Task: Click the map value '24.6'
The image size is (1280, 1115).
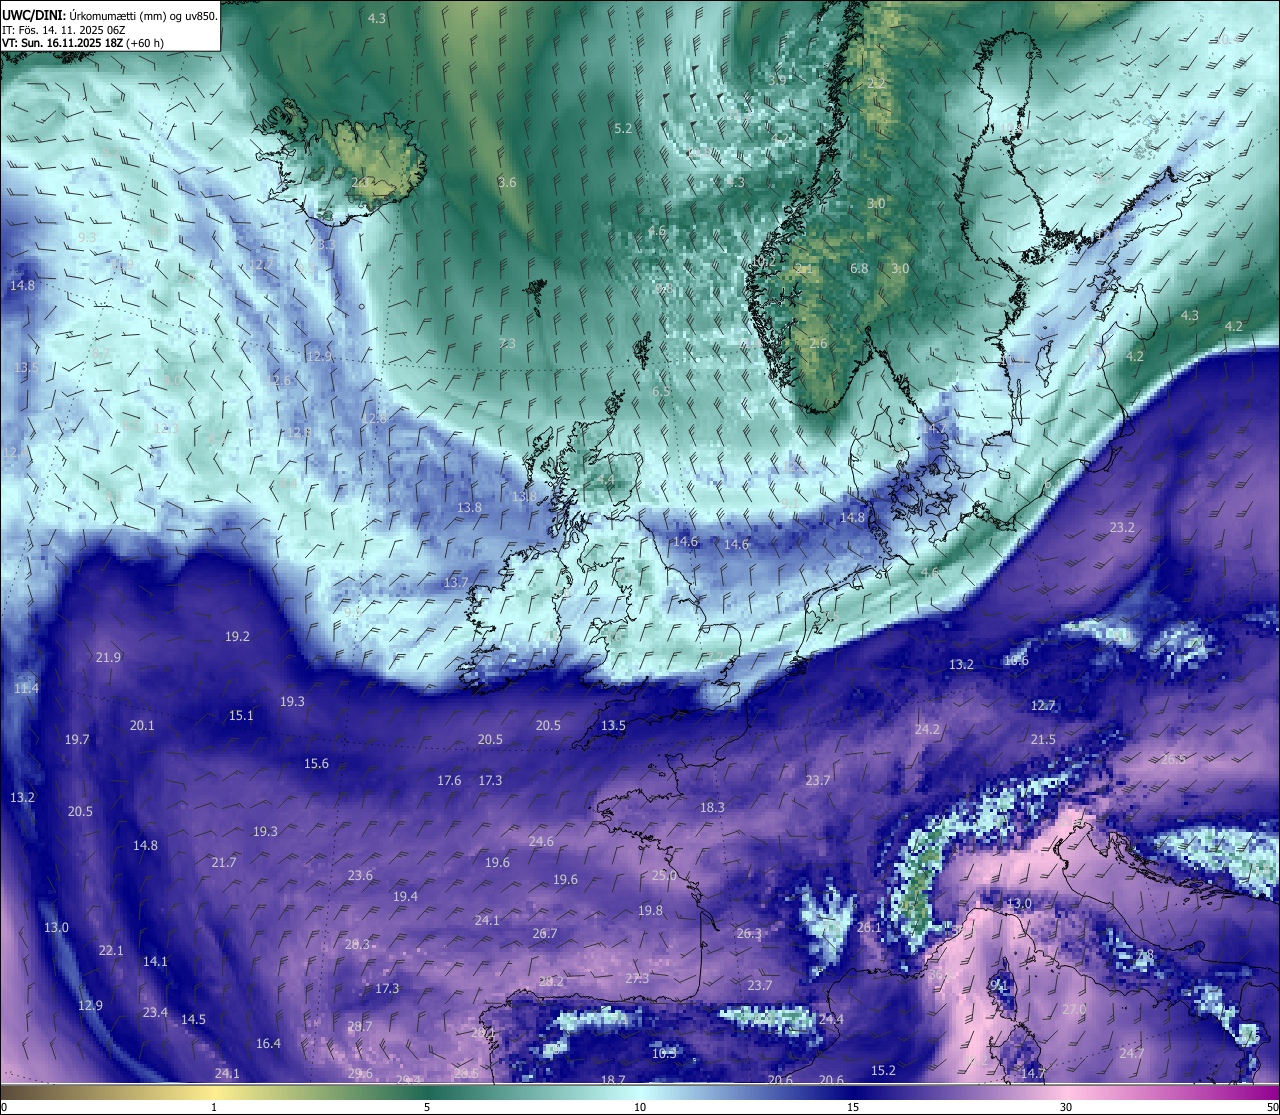Action: [x=541, y=841]
